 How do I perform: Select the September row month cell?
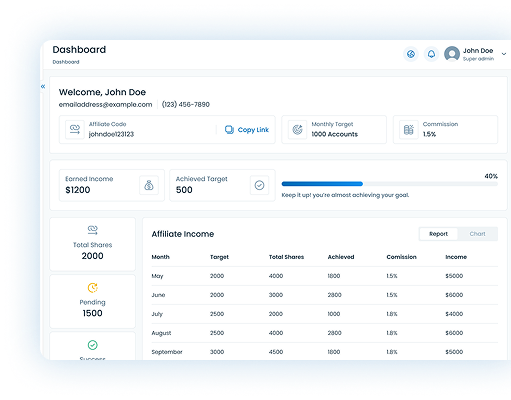pos(167,352)
